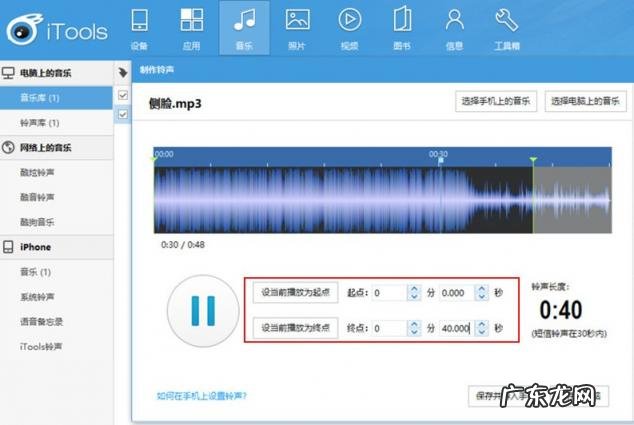
Task: Open the 信息 (Info) section icon
Action: pos(455,22)
